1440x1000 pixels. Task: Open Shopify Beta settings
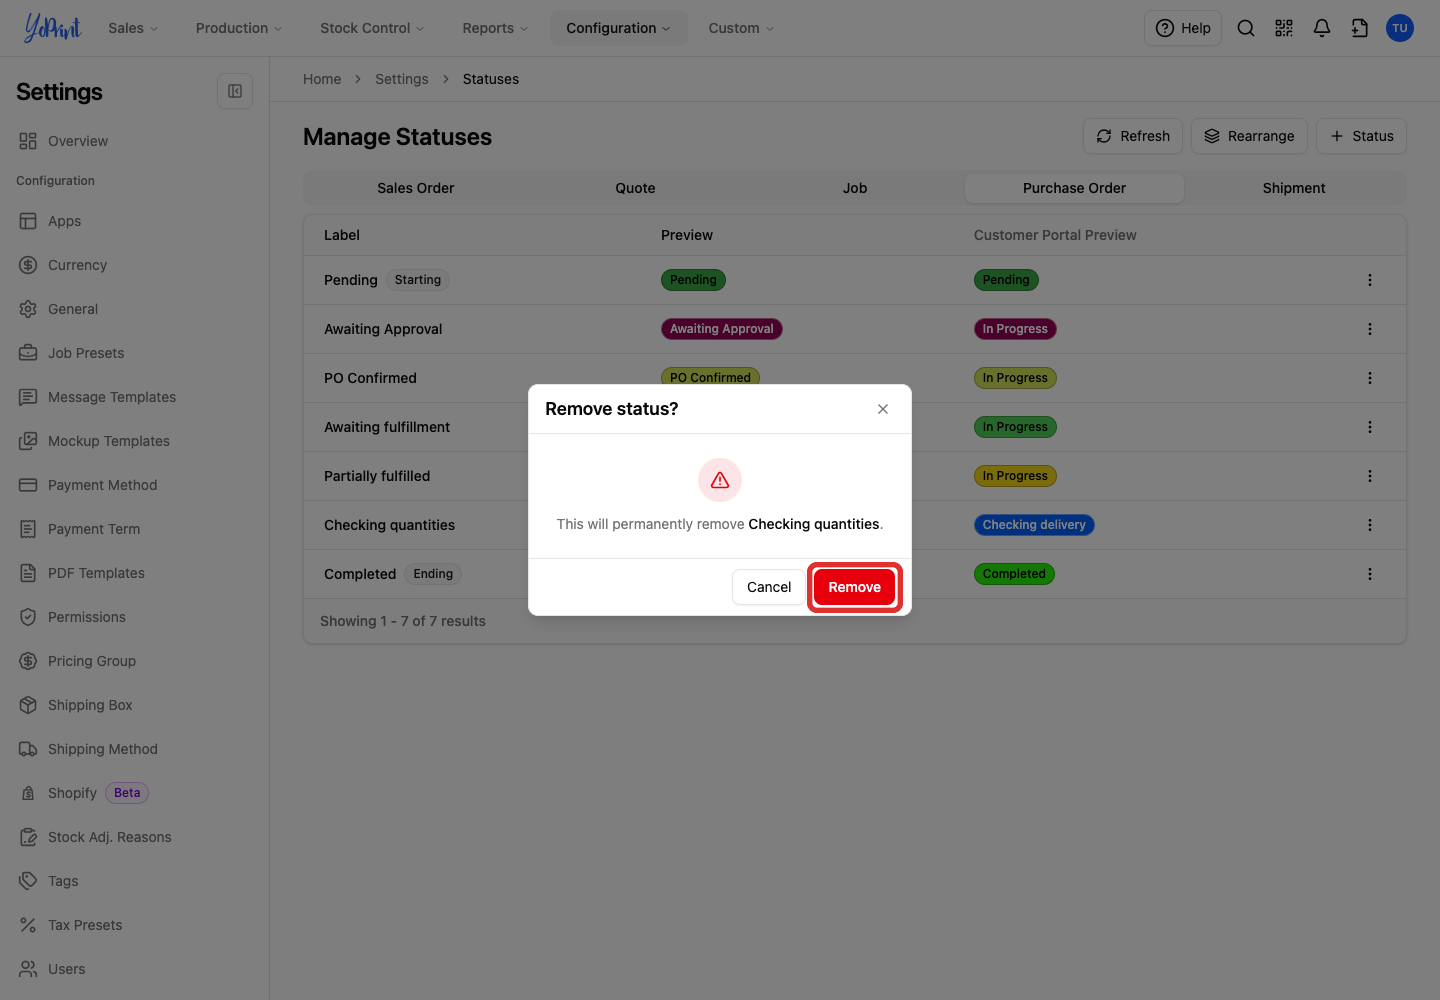coord(134,793)
